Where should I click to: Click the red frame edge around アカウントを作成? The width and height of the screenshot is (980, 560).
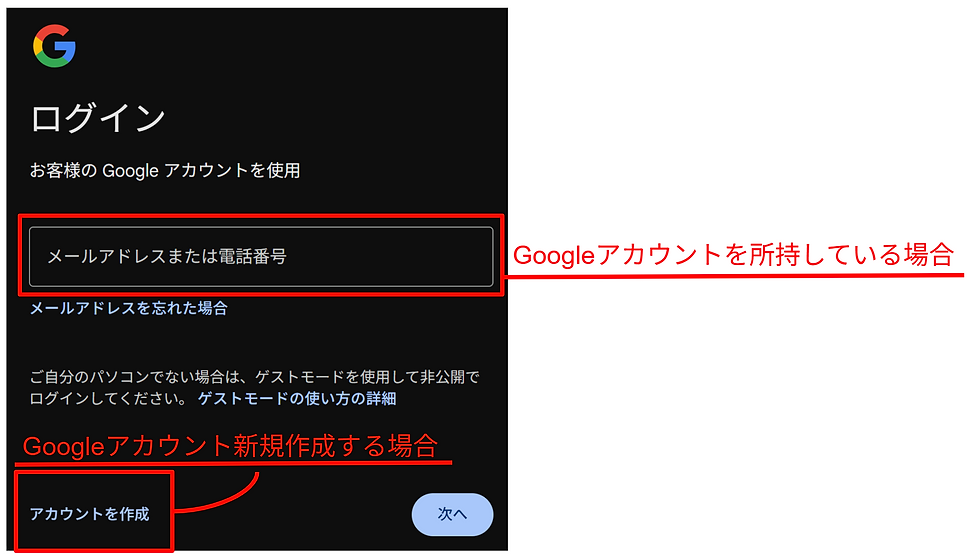point(94,472)
